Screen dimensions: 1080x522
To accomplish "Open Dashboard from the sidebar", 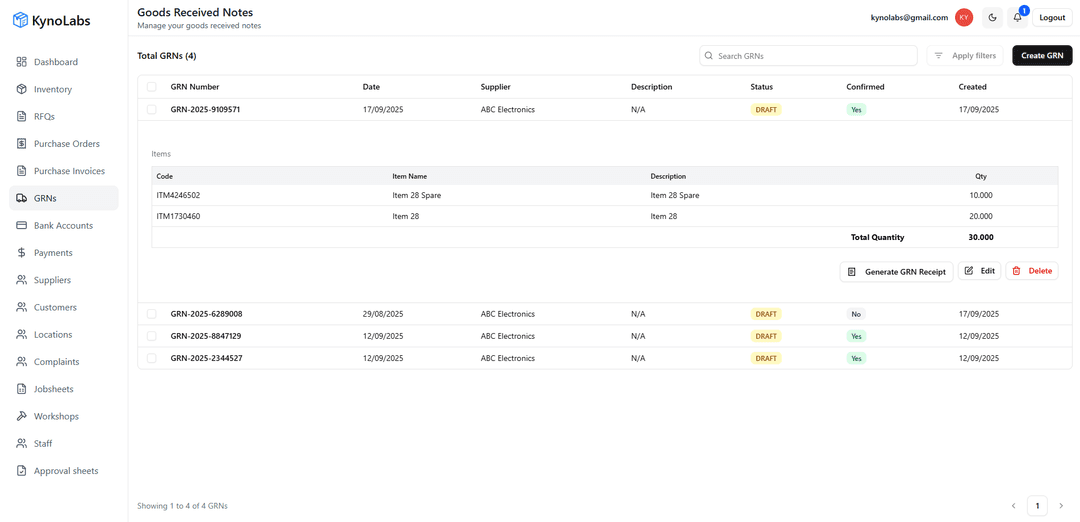I will tap(55, 62).
